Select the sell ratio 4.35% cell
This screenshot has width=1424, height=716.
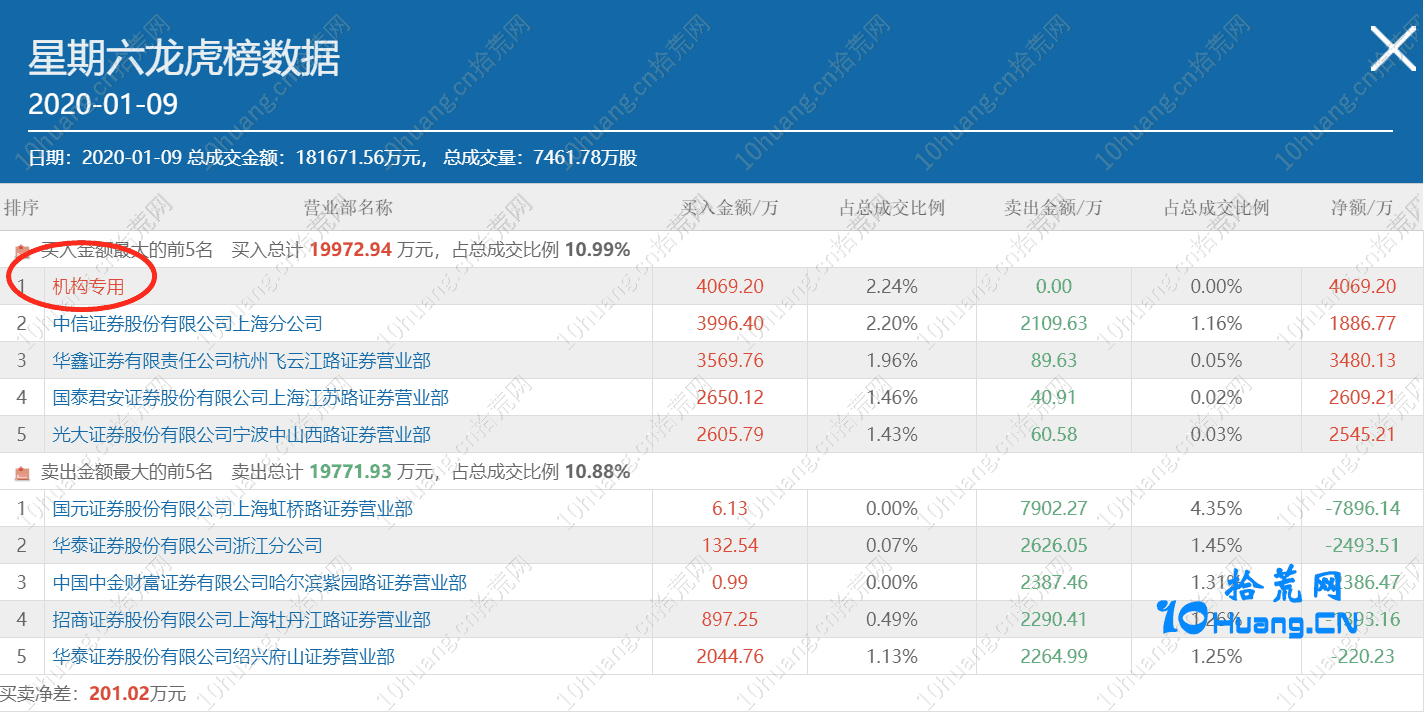(1216, 509)
